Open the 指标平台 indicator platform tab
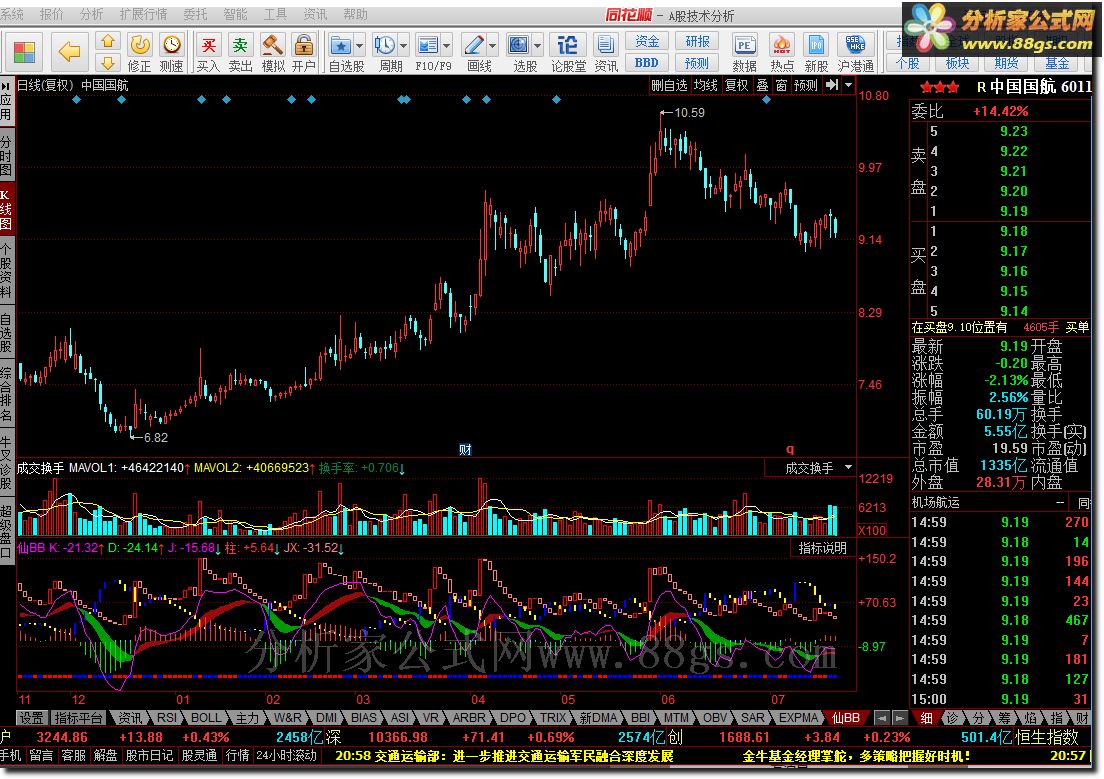Viewport: 1104px width, 779px height. 78,718
